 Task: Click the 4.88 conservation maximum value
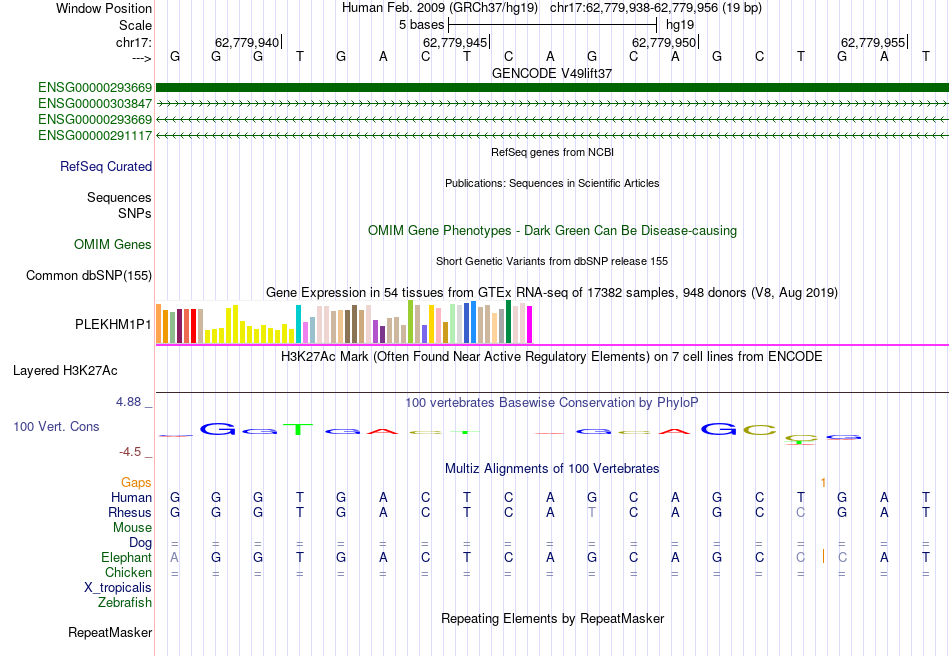pos(128,402)
